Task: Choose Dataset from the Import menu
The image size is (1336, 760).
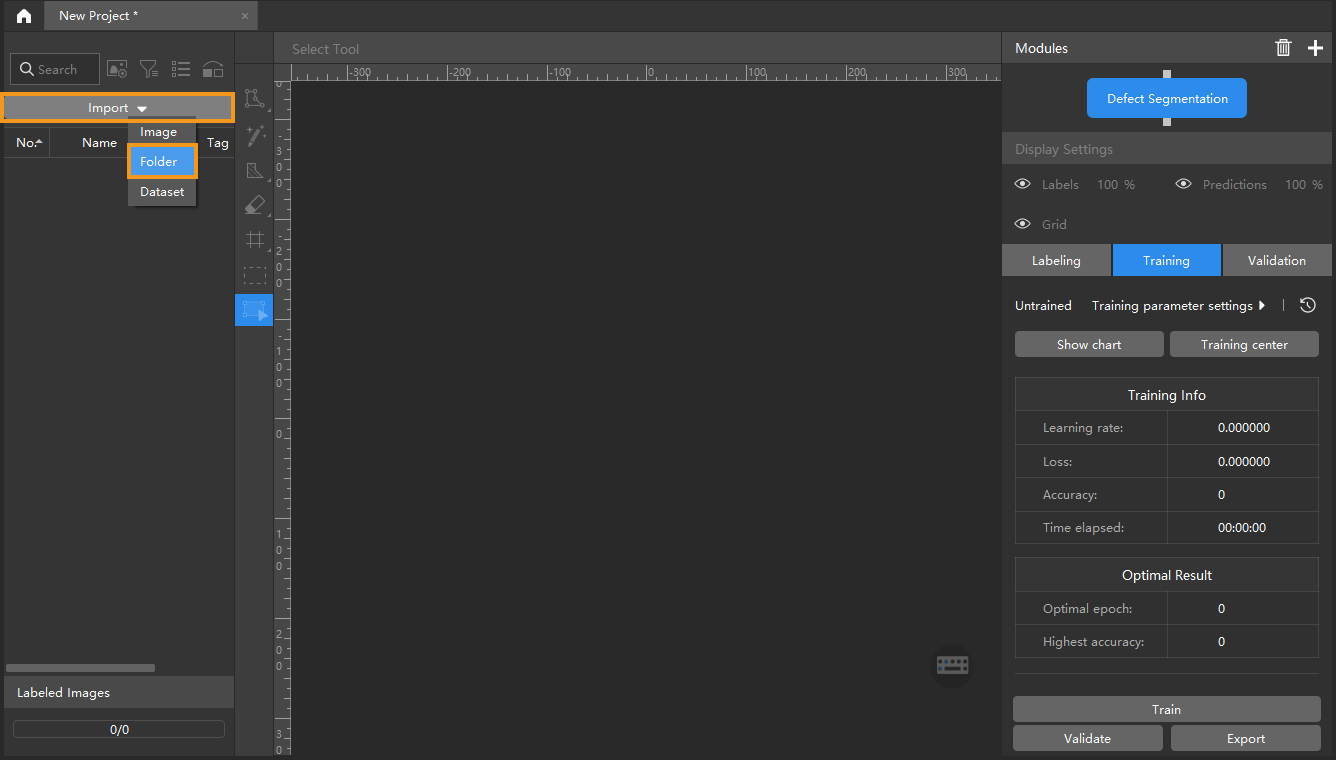Action: point(161,191)
